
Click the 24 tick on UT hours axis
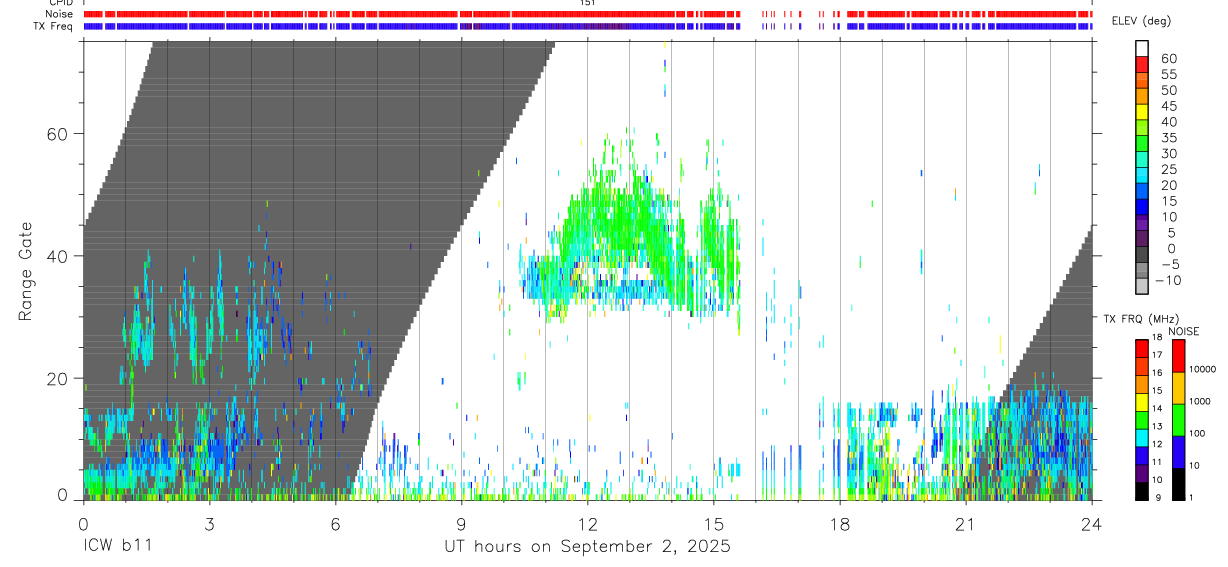1091,524
